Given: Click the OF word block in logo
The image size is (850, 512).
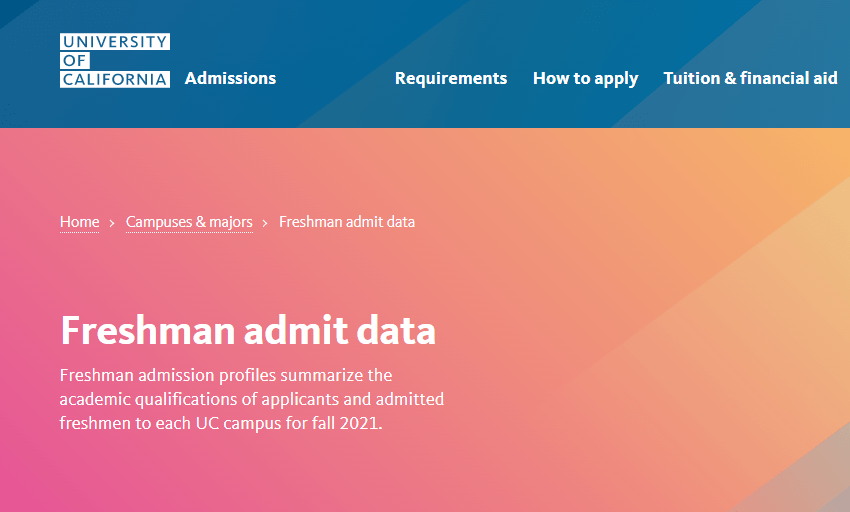Looking at the screenshot, I should (75, 60).
